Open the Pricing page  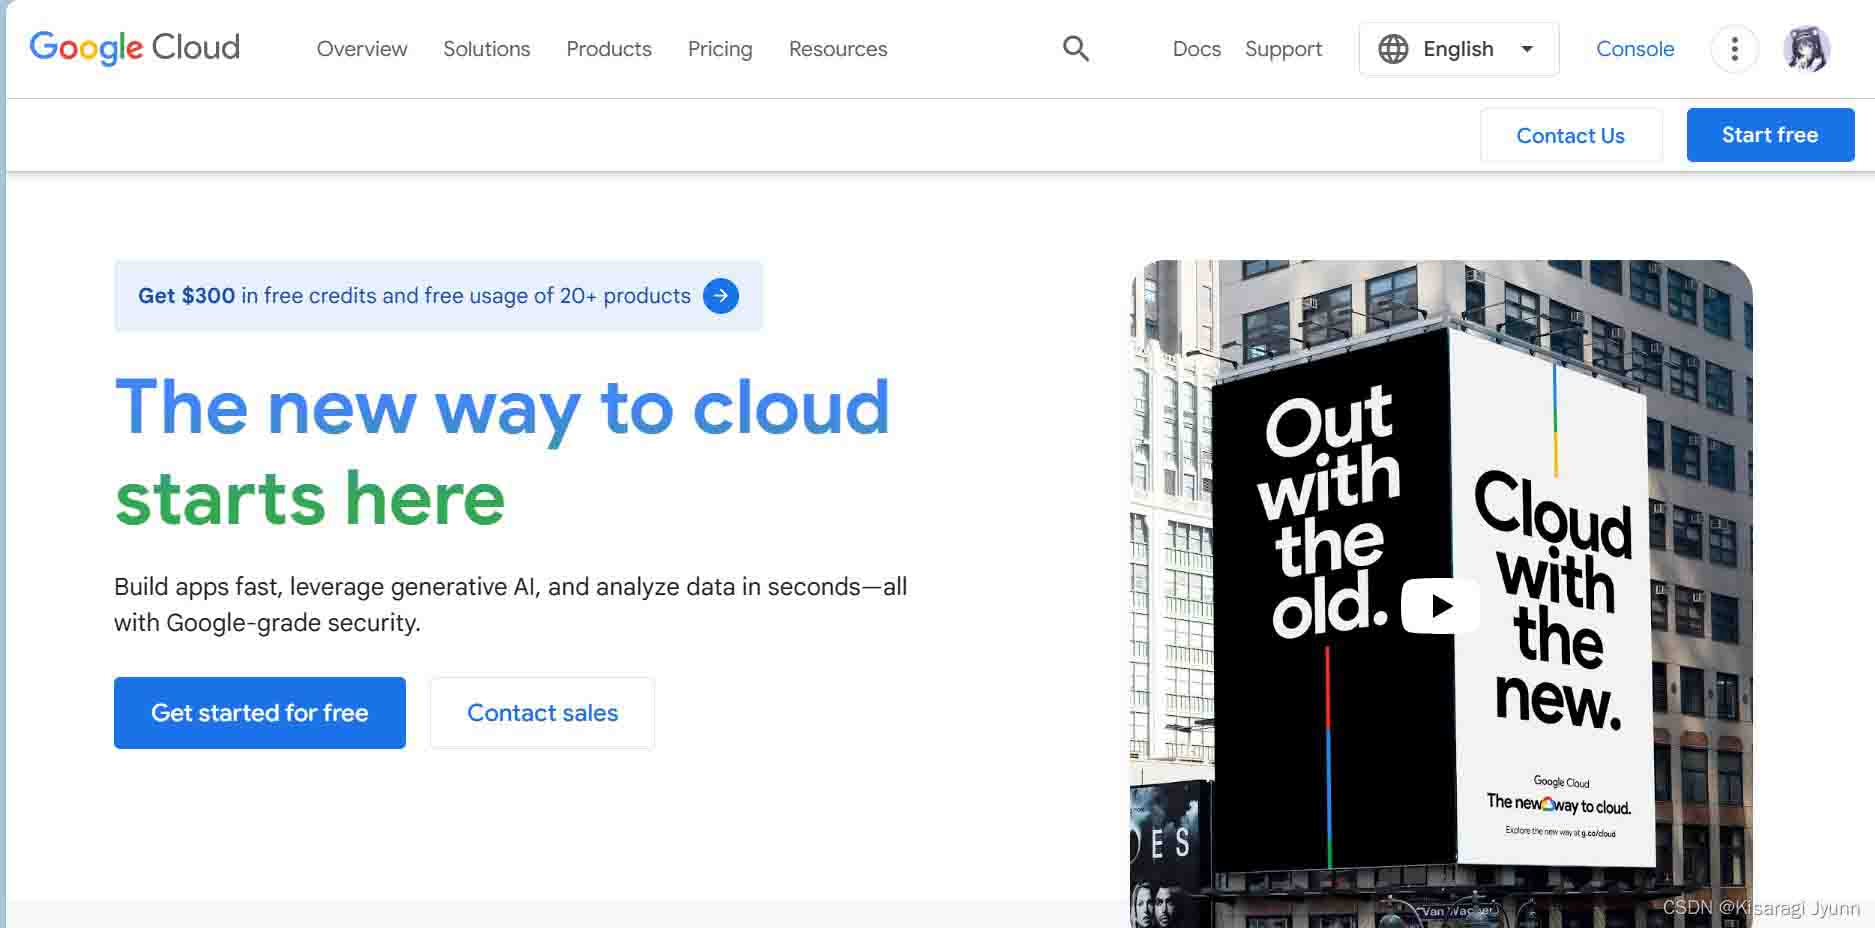[x=720, y=49]
